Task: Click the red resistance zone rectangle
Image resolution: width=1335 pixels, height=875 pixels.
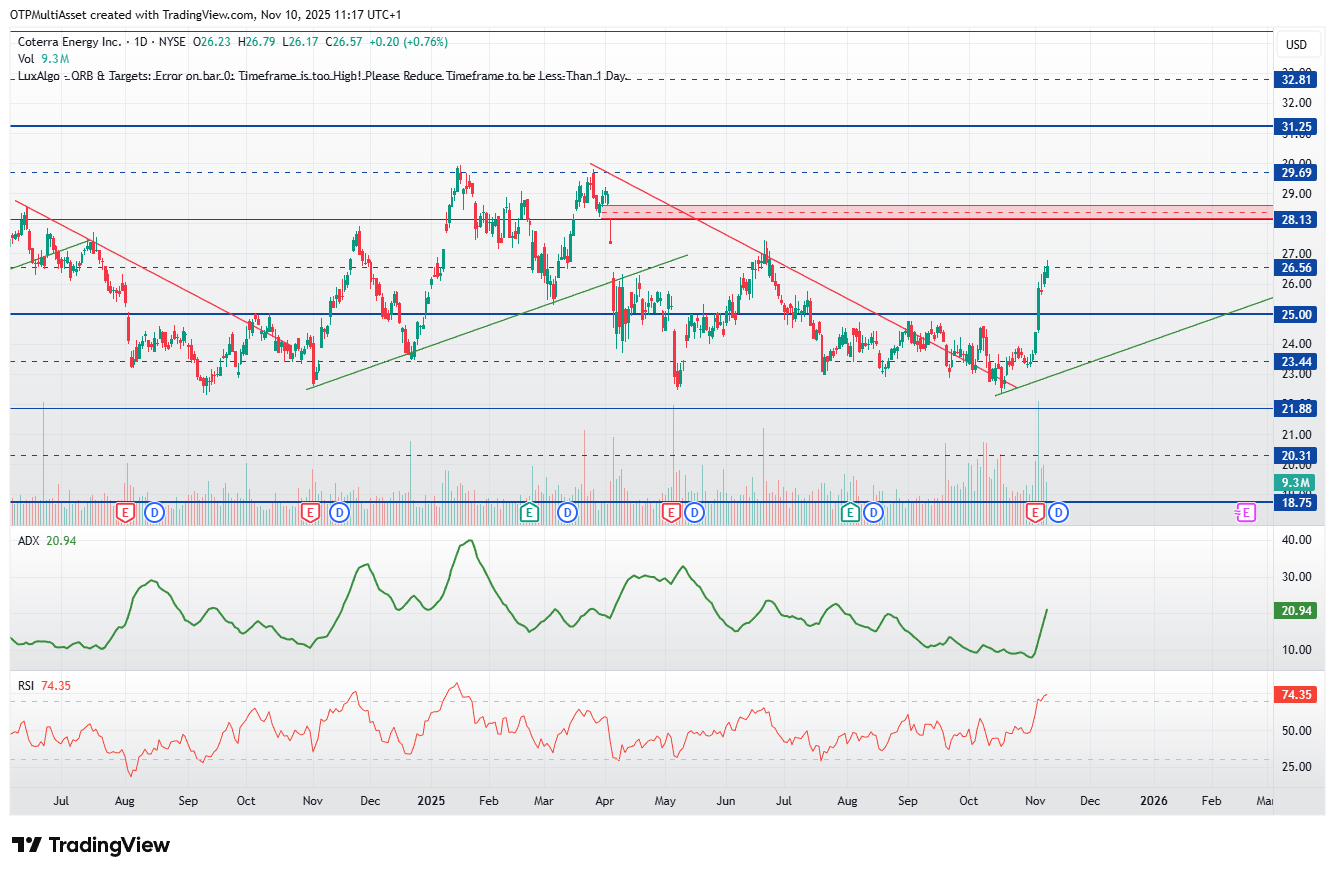Action: (937, 212)
